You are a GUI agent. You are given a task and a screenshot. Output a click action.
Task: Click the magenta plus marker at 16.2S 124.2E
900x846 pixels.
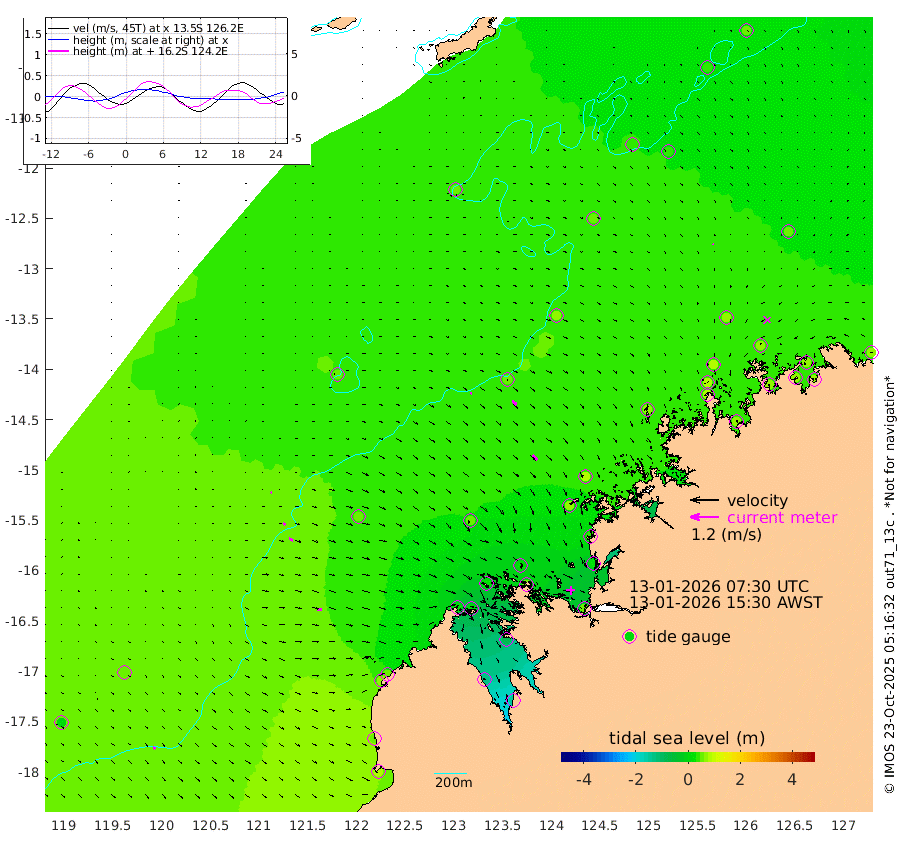570,590
